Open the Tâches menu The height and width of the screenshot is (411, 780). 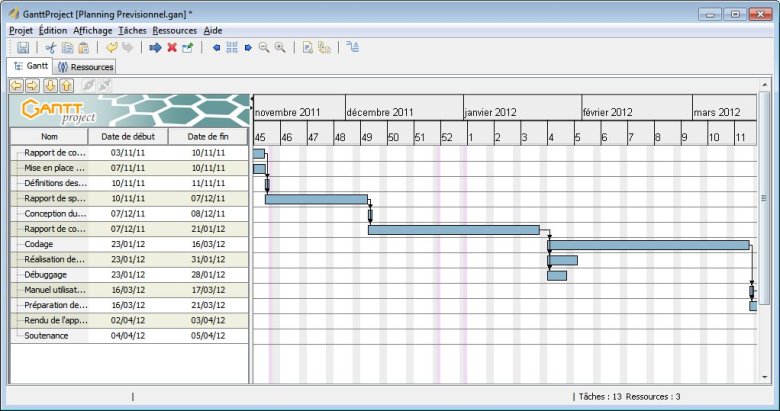(132, 31)
